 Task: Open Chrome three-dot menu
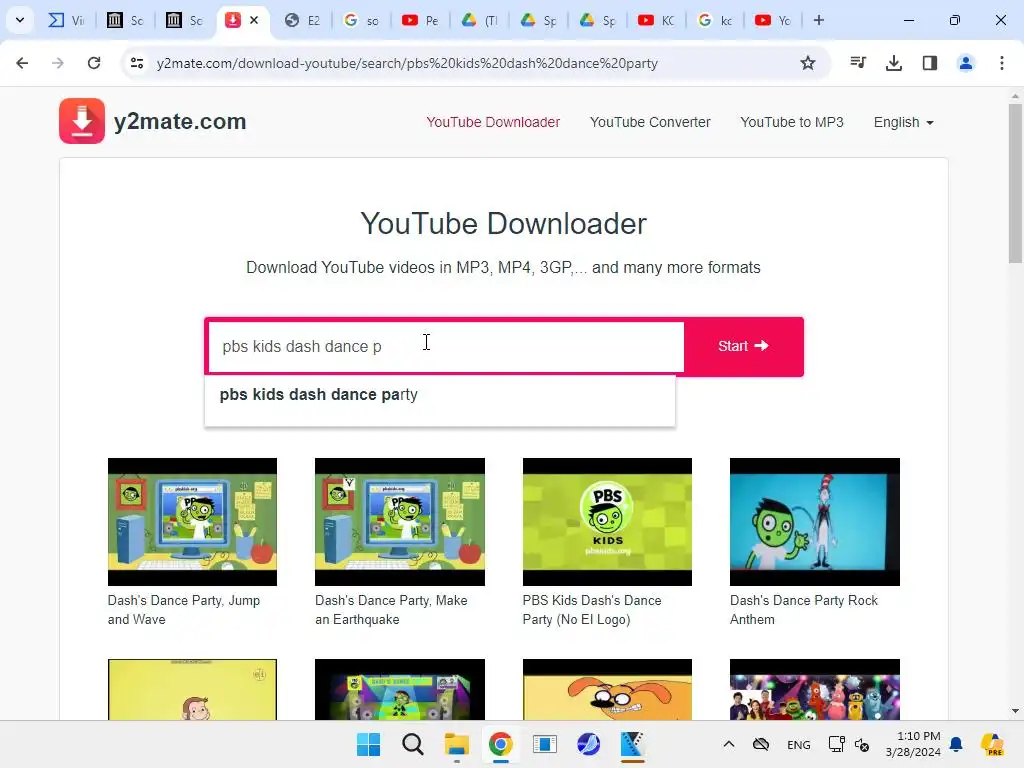click(x=1002, y=63)
